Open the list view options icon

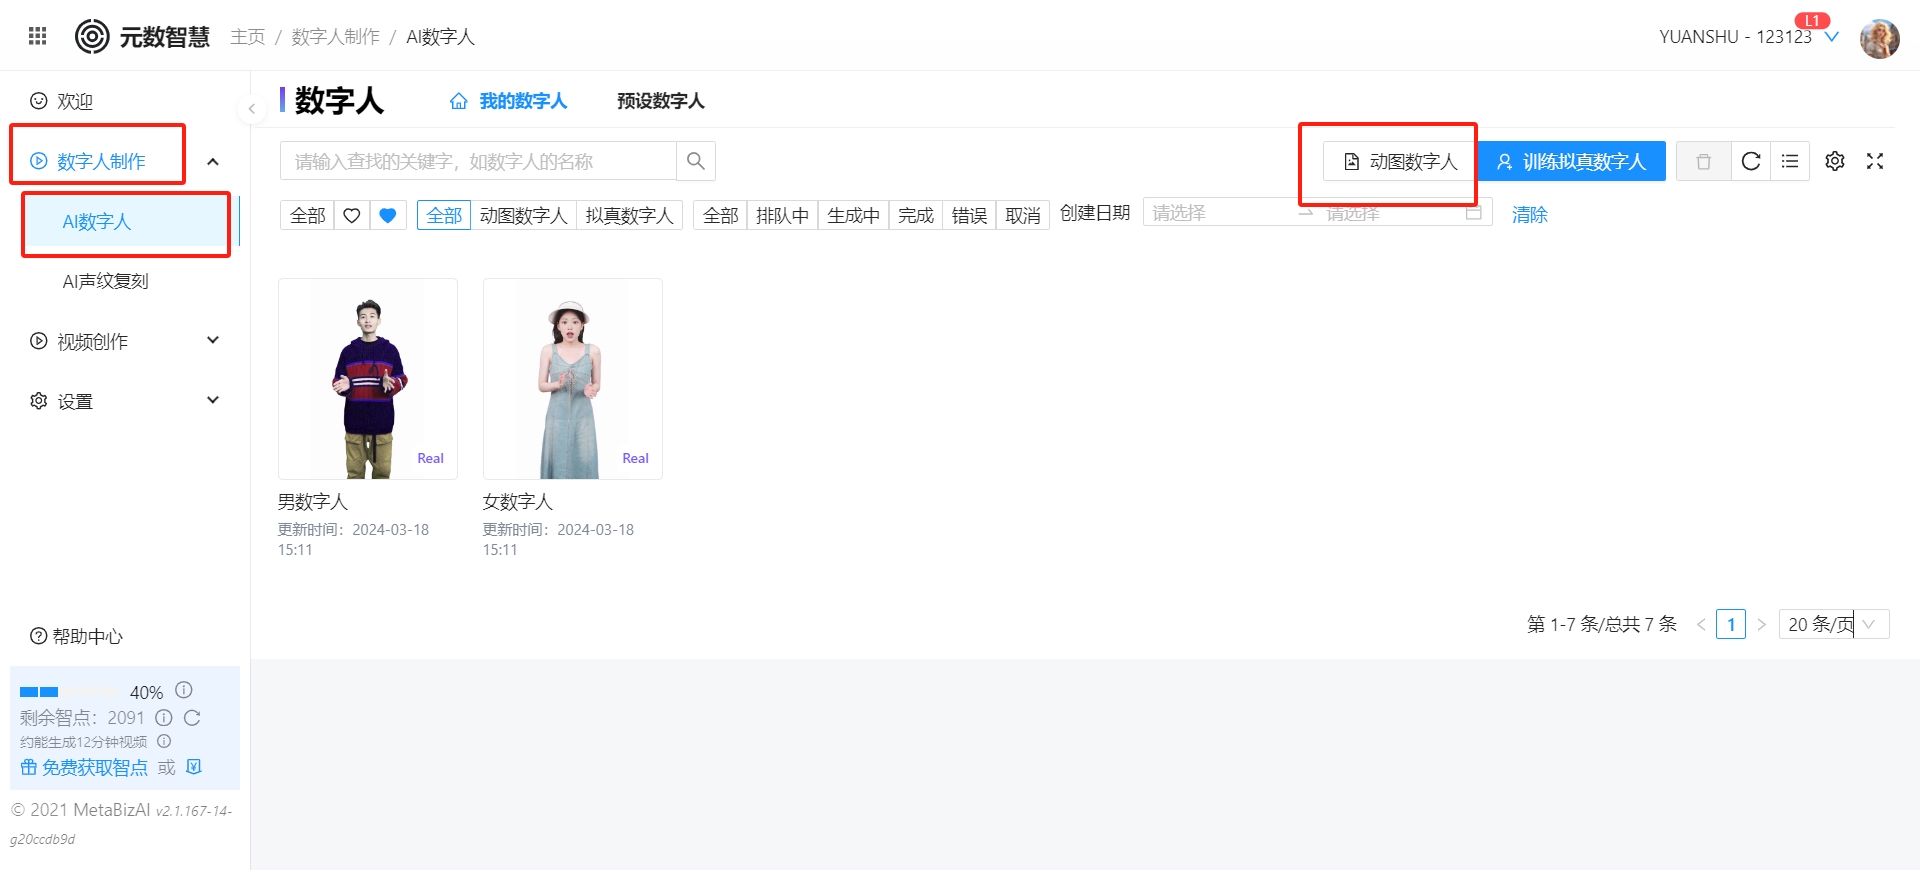[x=1790, y=161]
